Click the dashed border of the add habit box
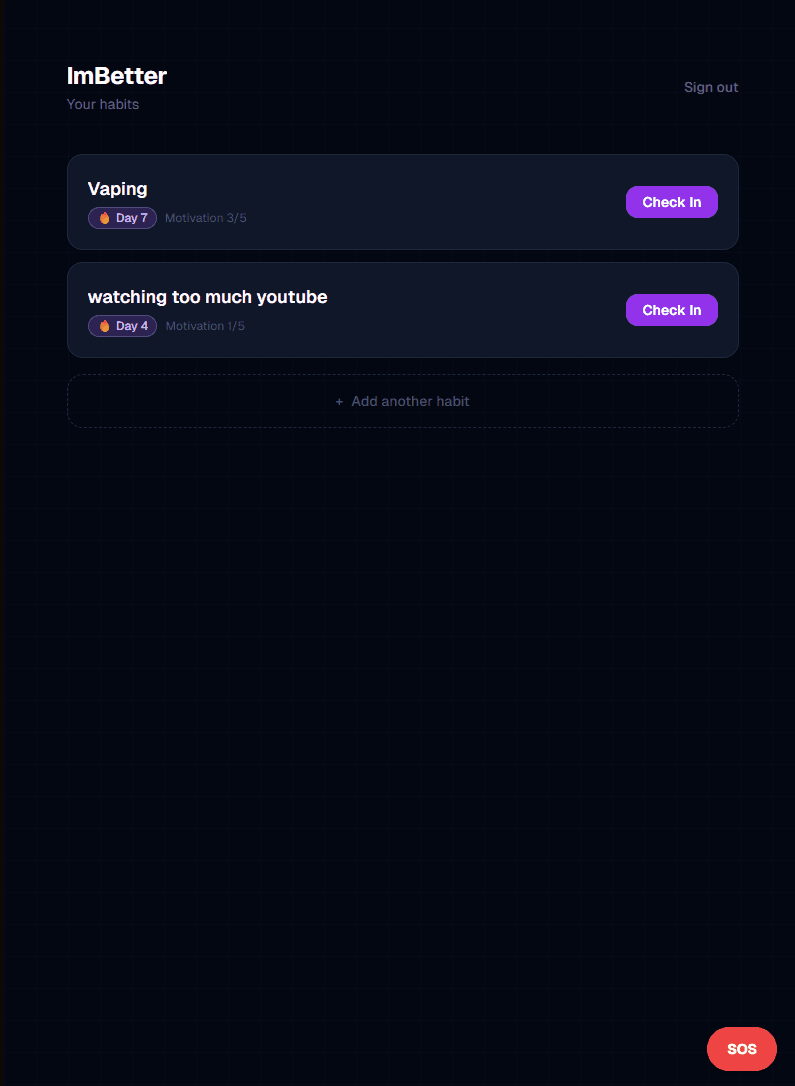 403,375
